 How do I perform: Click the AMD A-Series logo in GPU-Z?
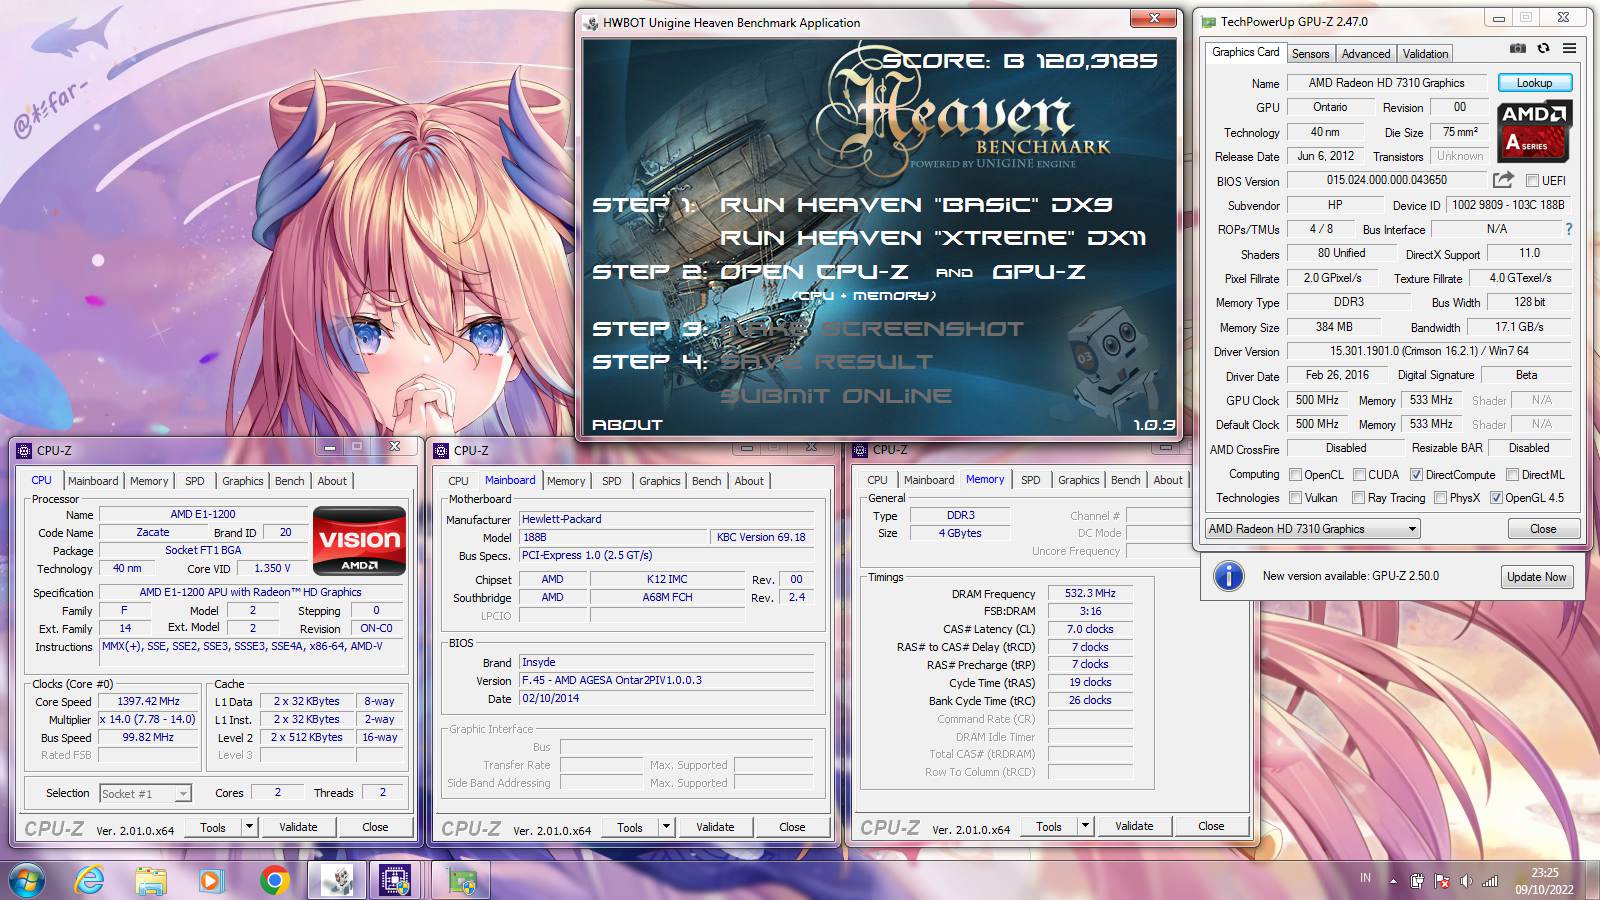(x=1535, y=131)
